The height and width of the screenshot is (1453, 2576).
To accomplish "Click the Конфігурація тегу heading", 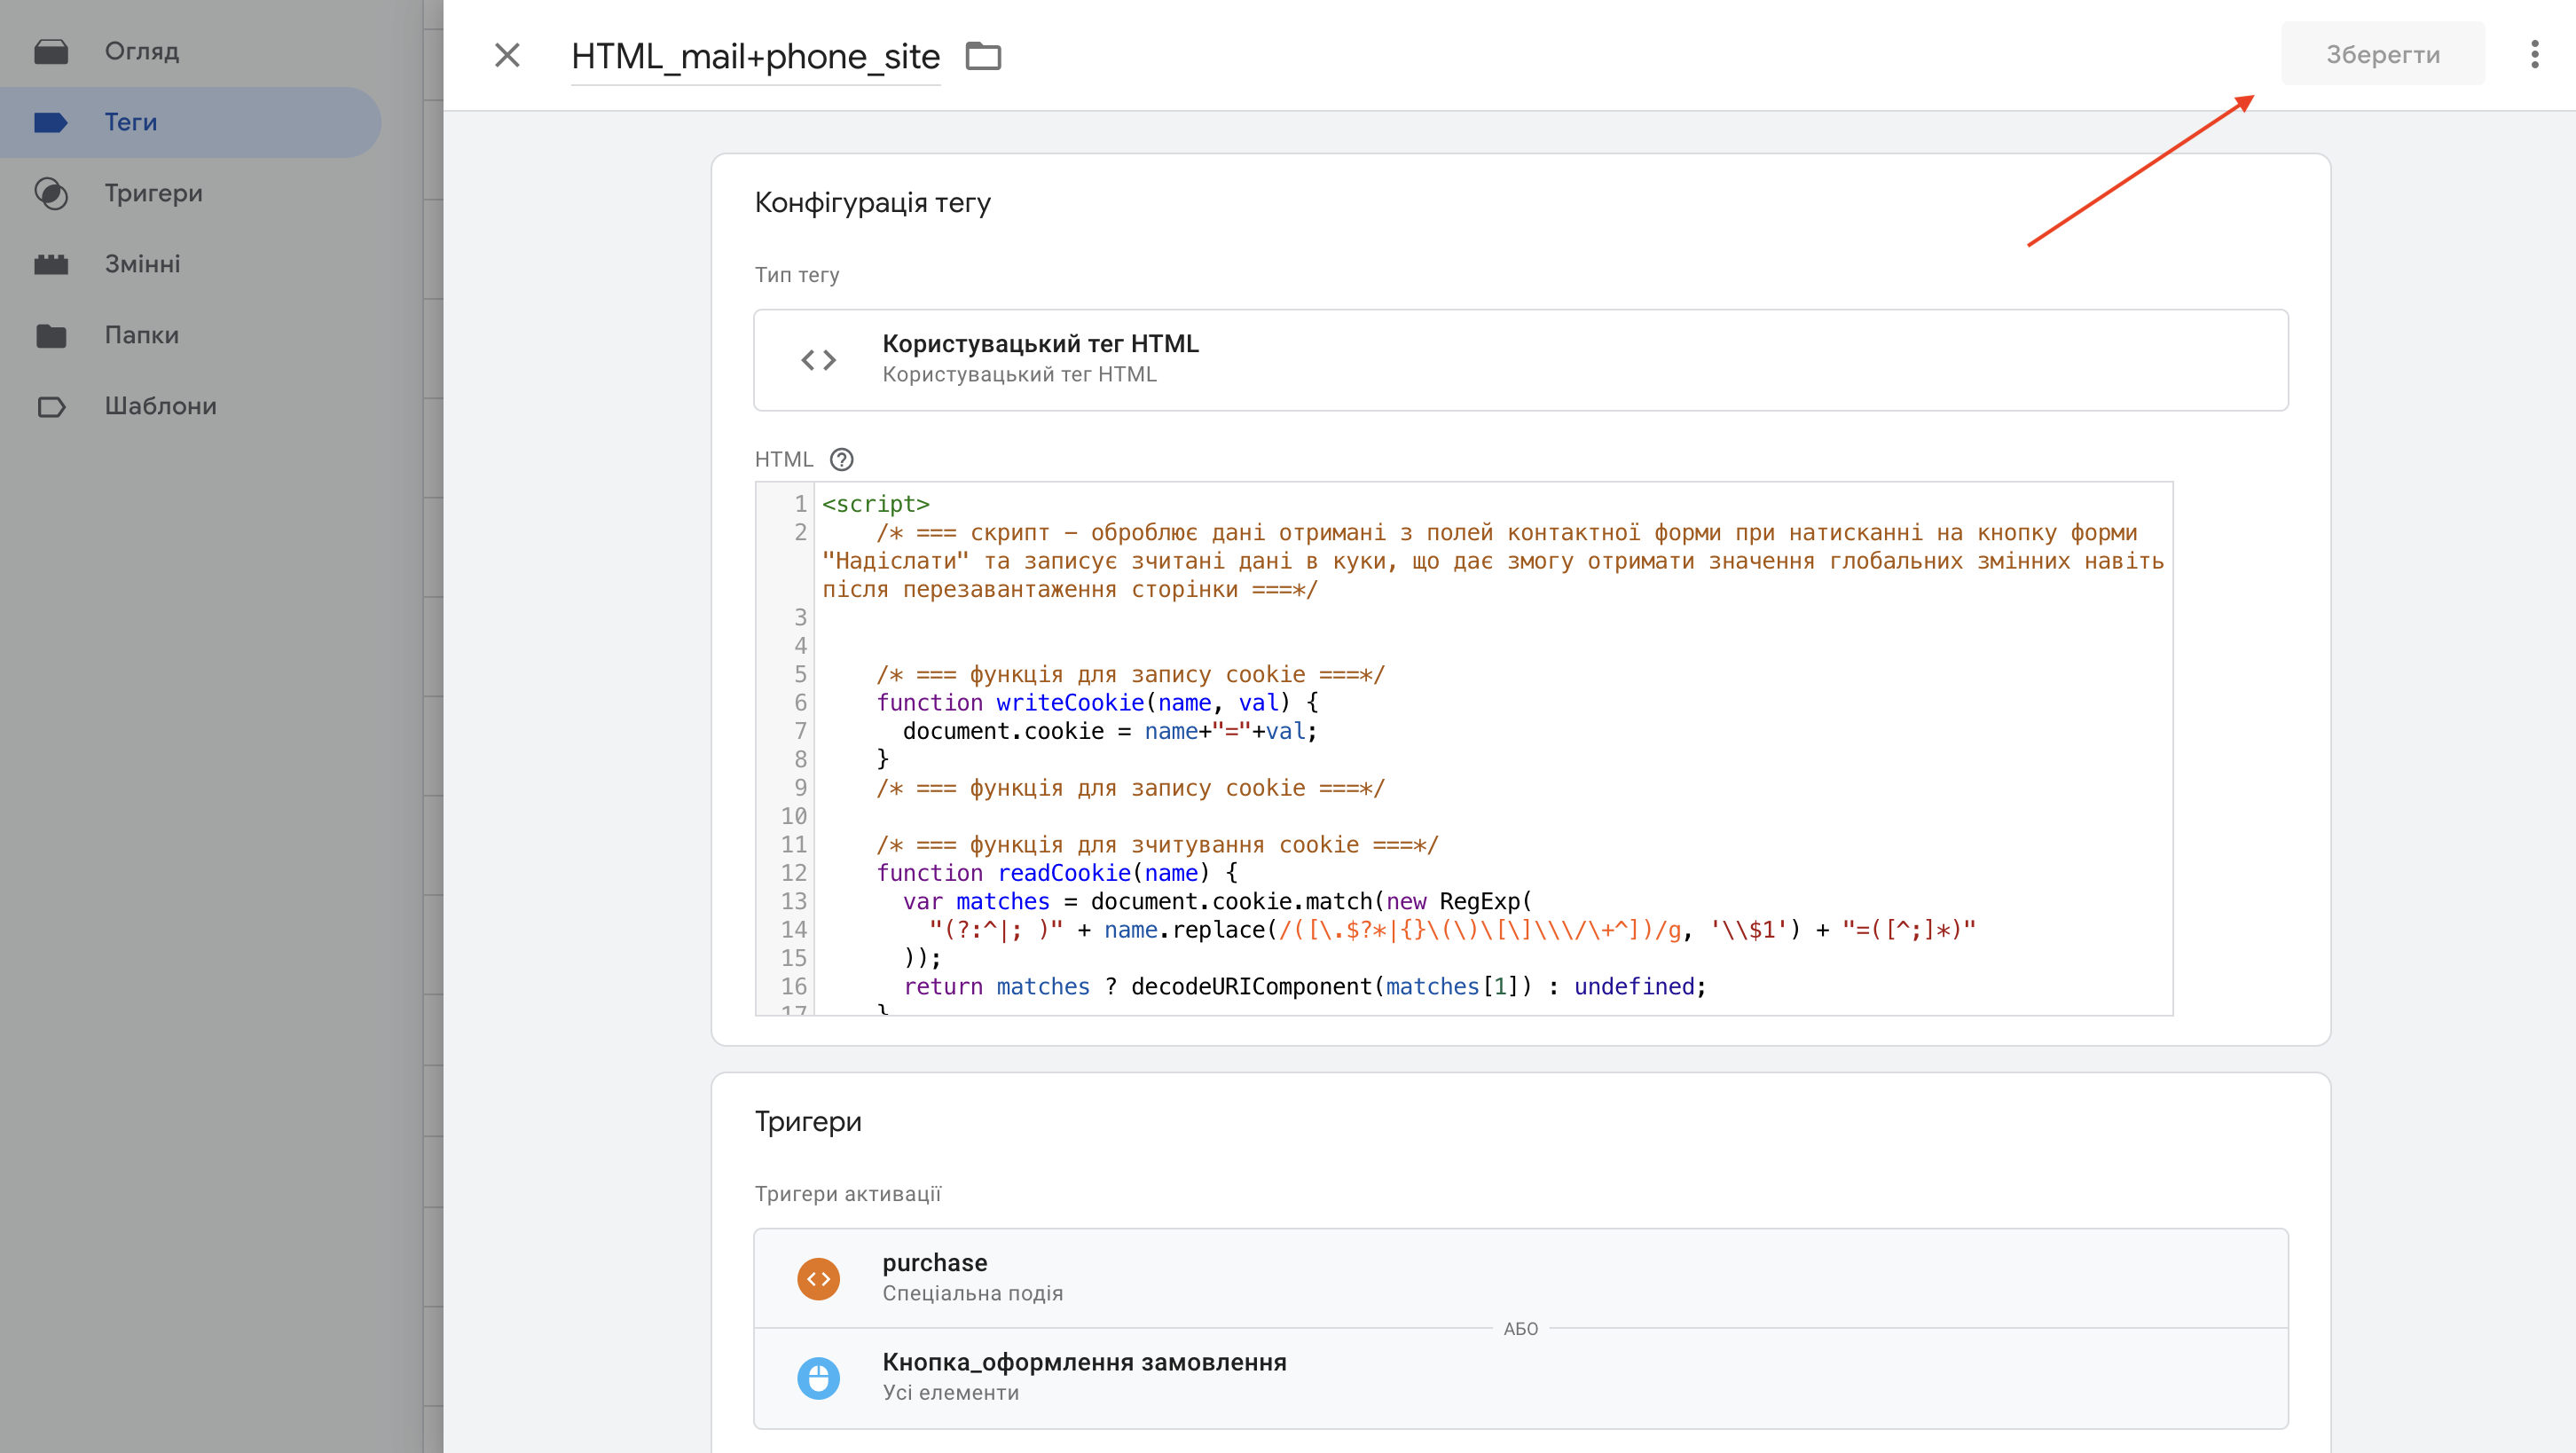I will [872, 203].
